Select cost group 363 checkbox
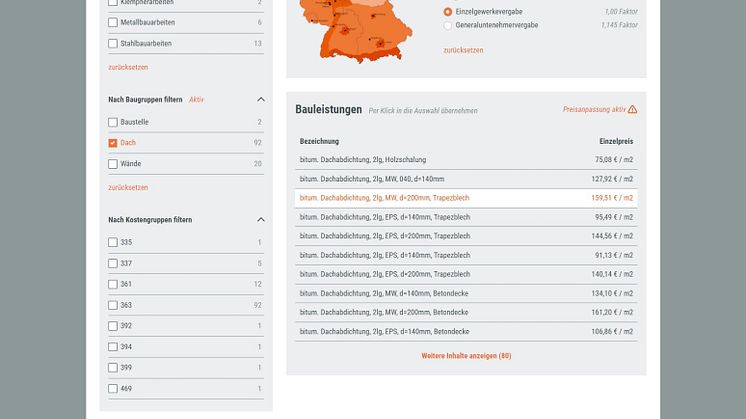The image size is (746, 419). tap(113, 305)
